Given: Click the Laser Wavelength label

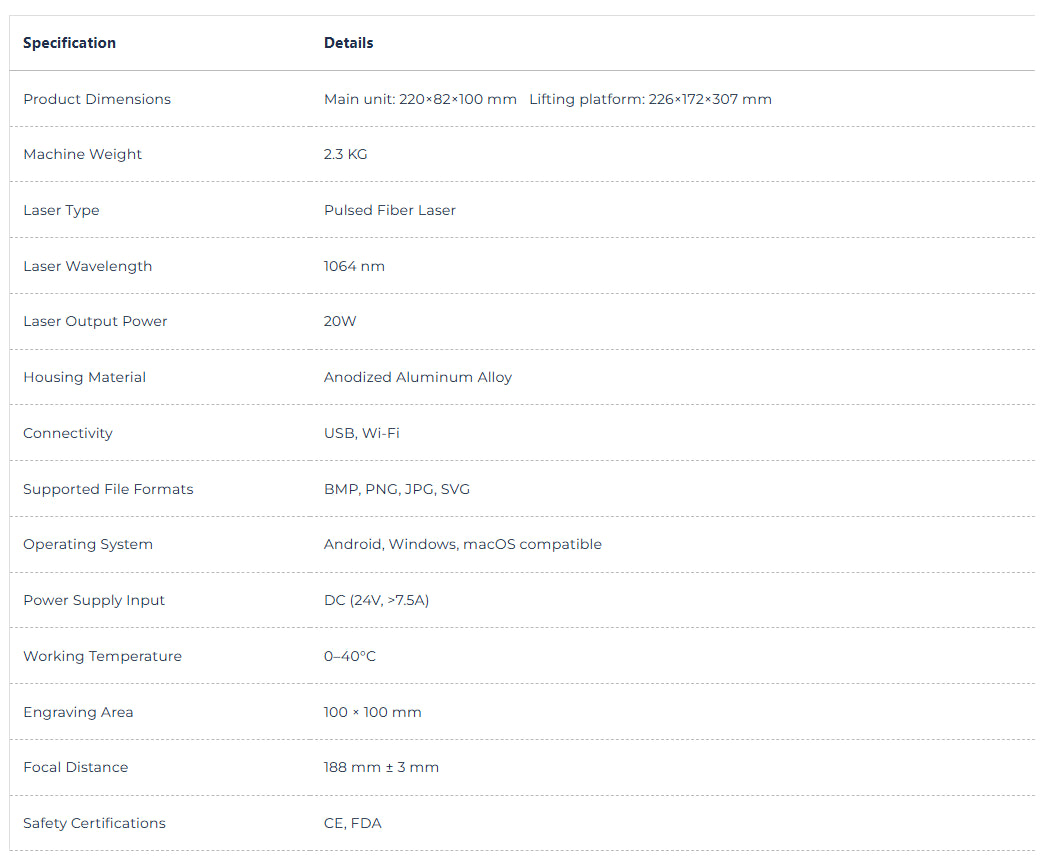Looking at the screenshot, I should click(87, 266).
